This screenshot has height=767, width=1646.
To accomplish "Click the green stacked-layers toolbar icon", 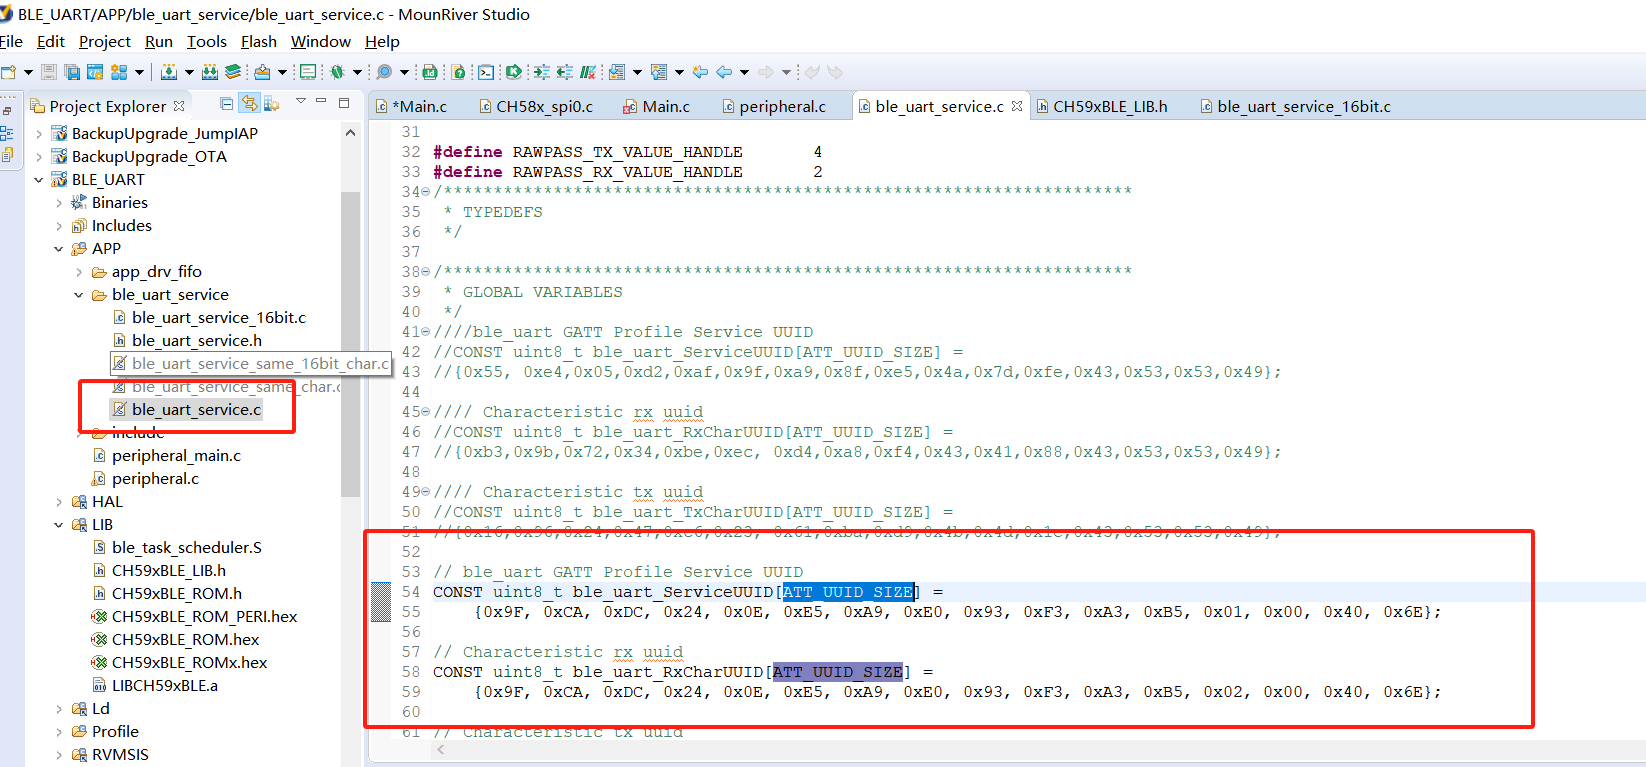I will pos(233,72).
